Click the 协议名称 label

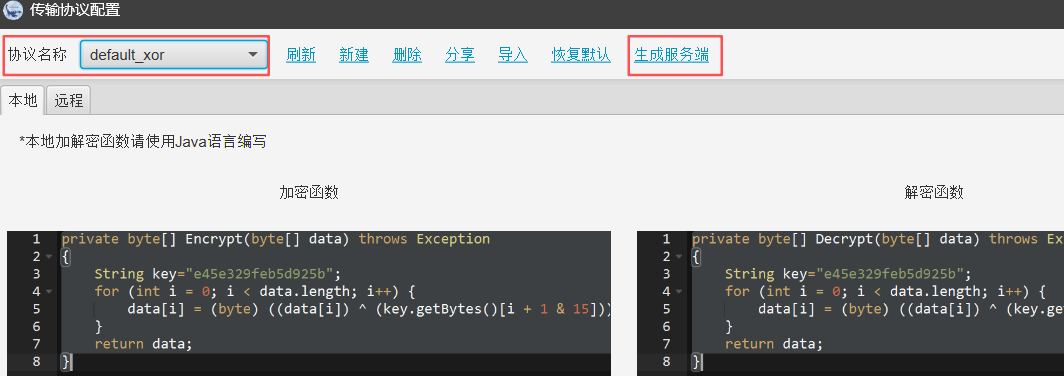(x=37, y=55)
